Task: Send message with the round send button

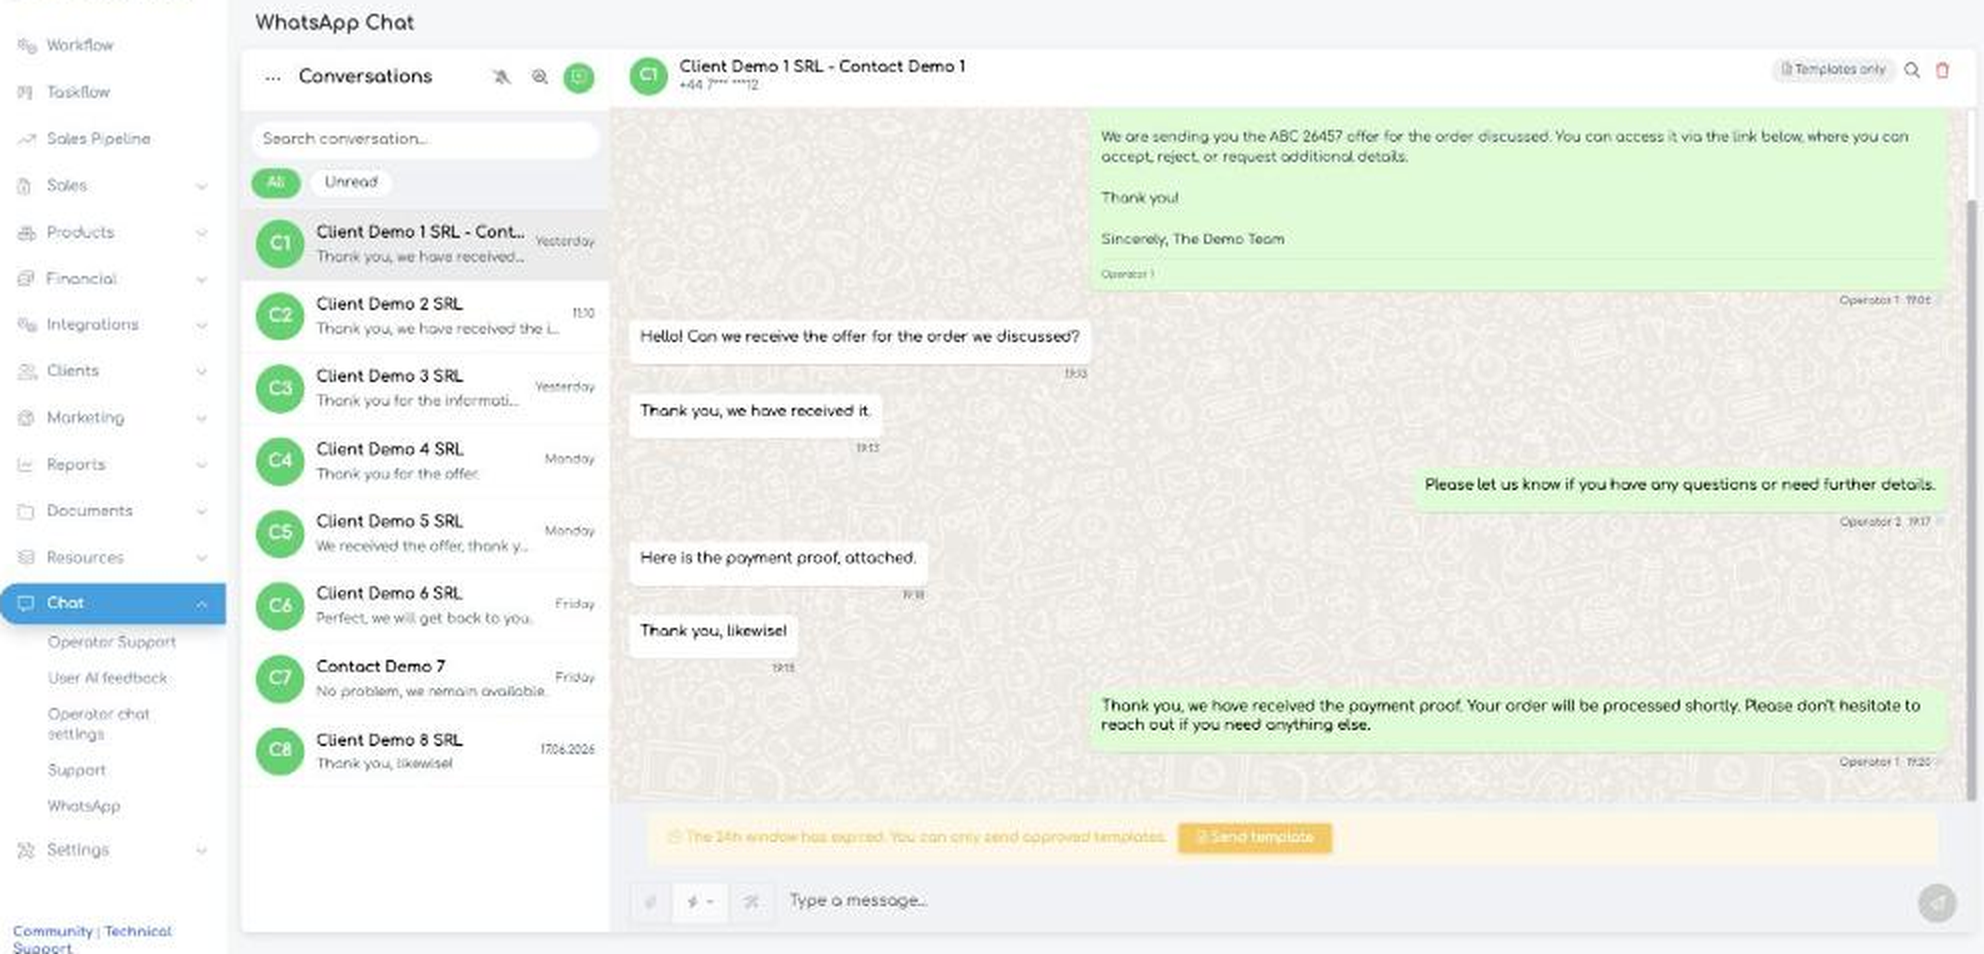Action: (1937, 903)
